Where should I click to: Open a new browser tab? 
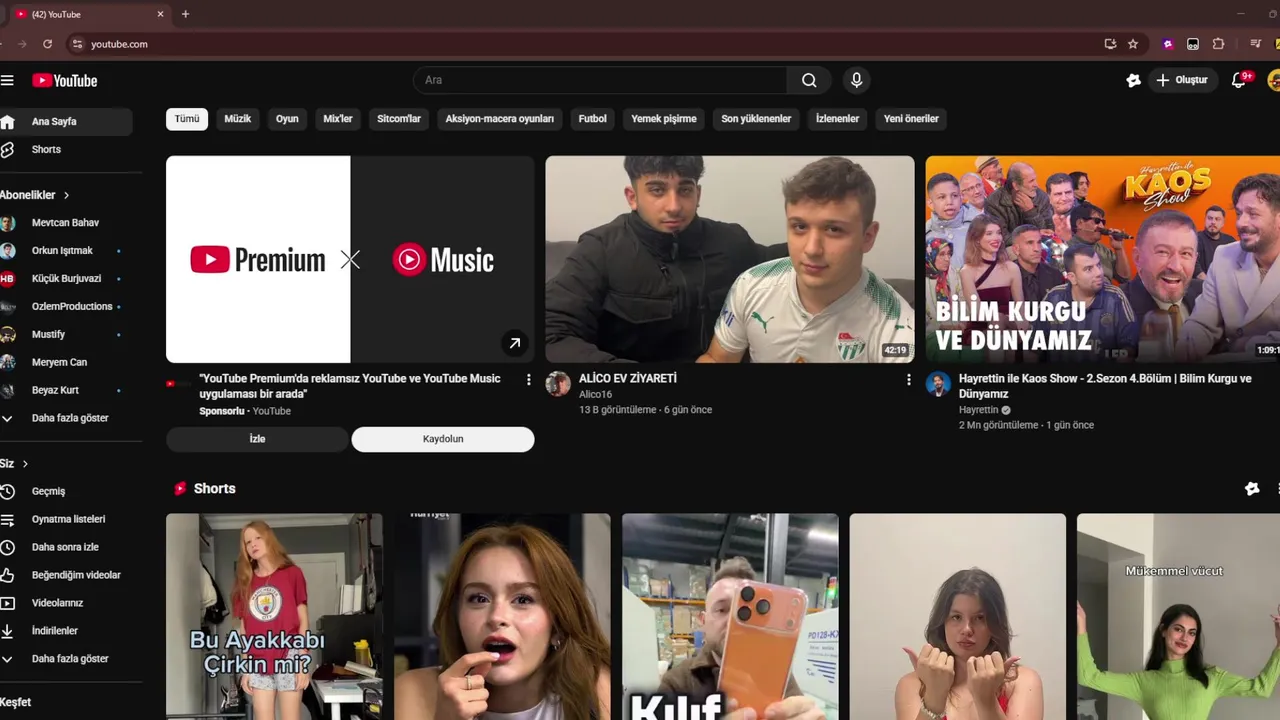[x=185, y=14]
